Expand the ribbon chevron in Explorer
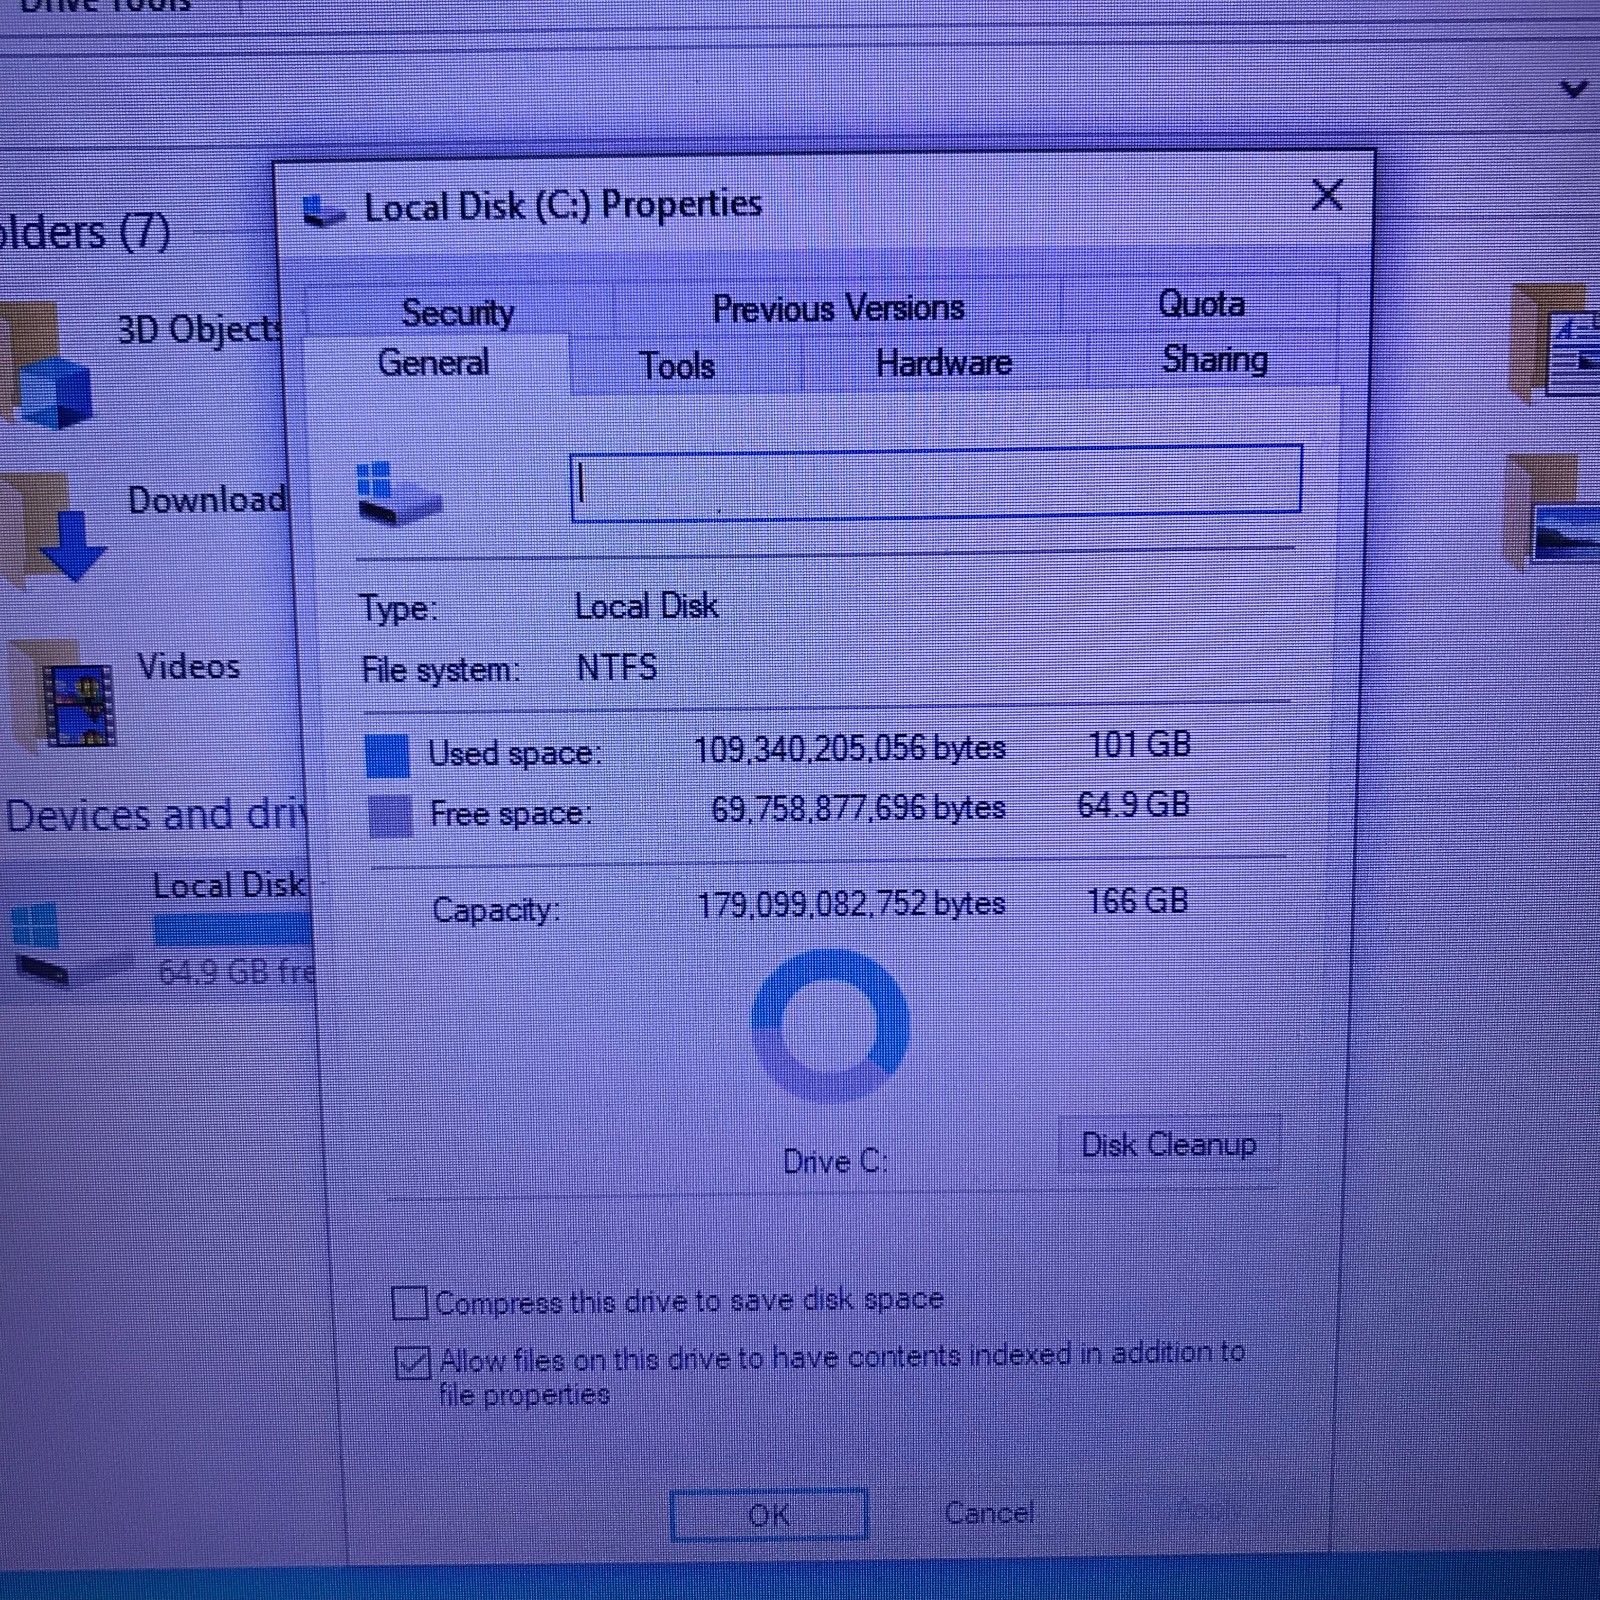Screen dimensions: 1600x1600 click(x=1573, y=90)
